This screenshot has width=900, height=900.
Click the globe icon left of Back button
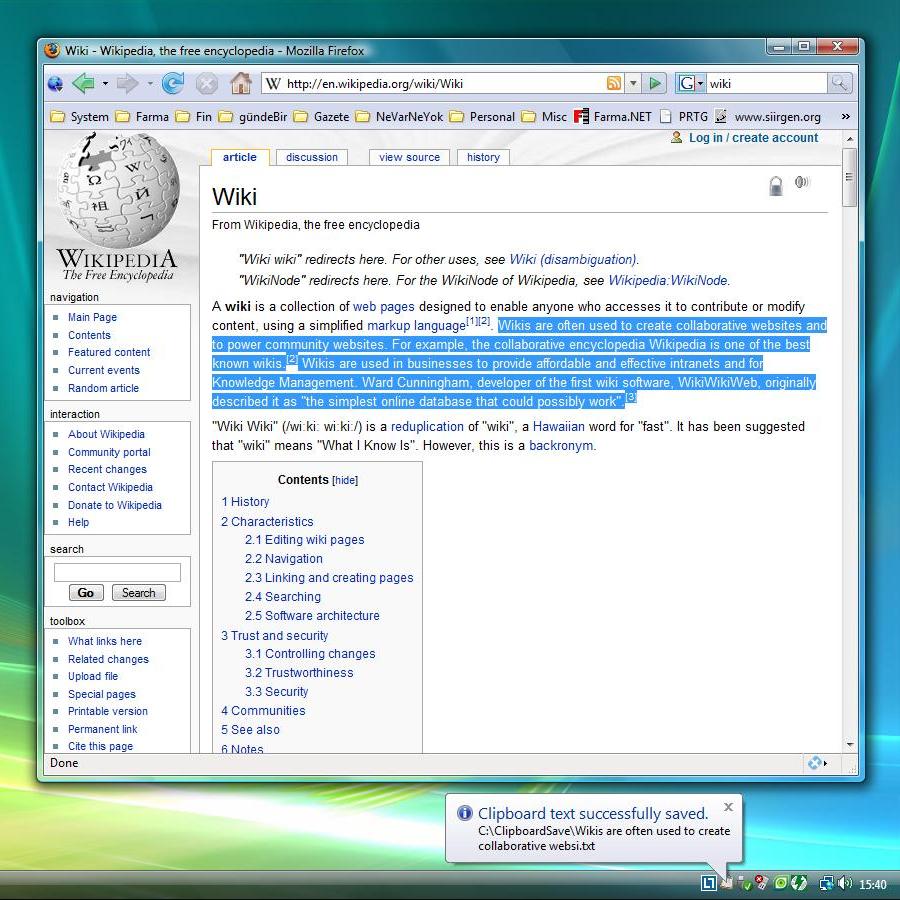(x=56, y=84)
